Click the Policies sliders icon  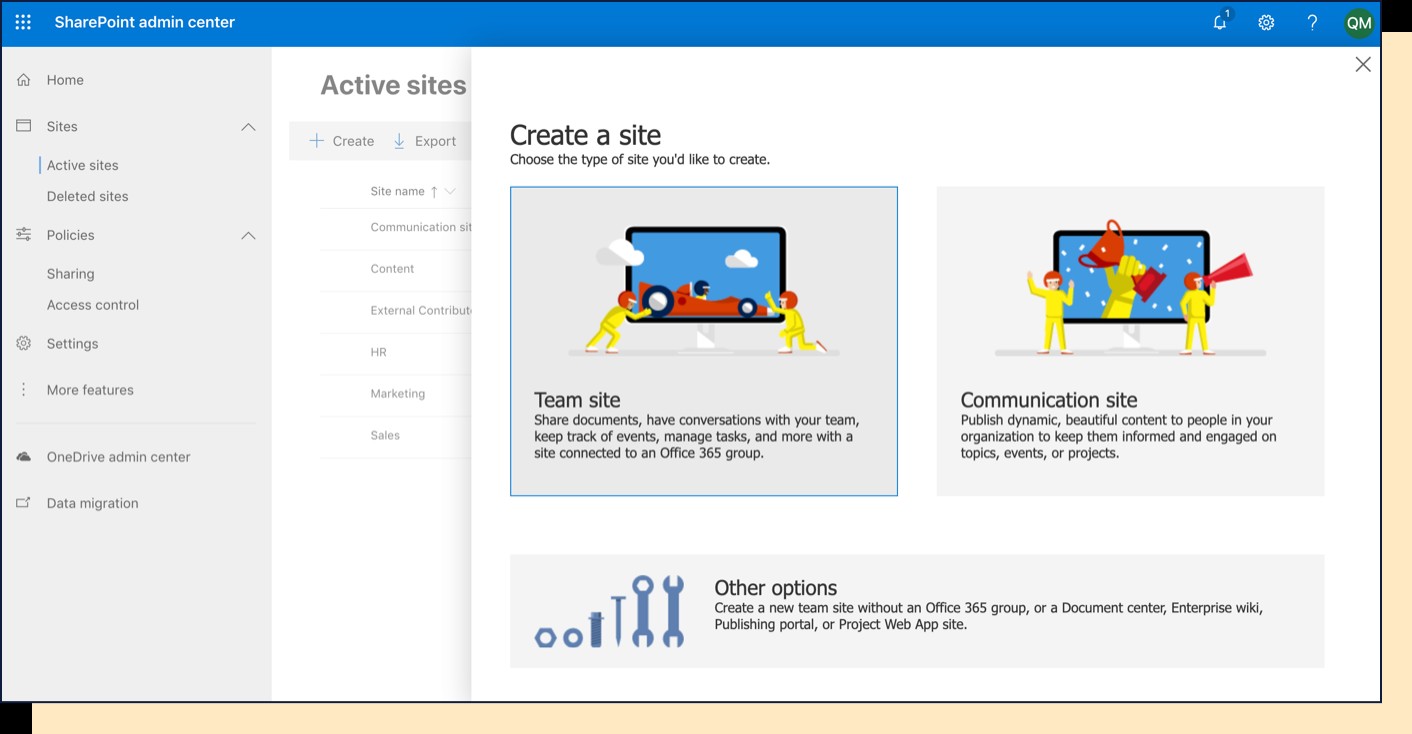(24, 235)
